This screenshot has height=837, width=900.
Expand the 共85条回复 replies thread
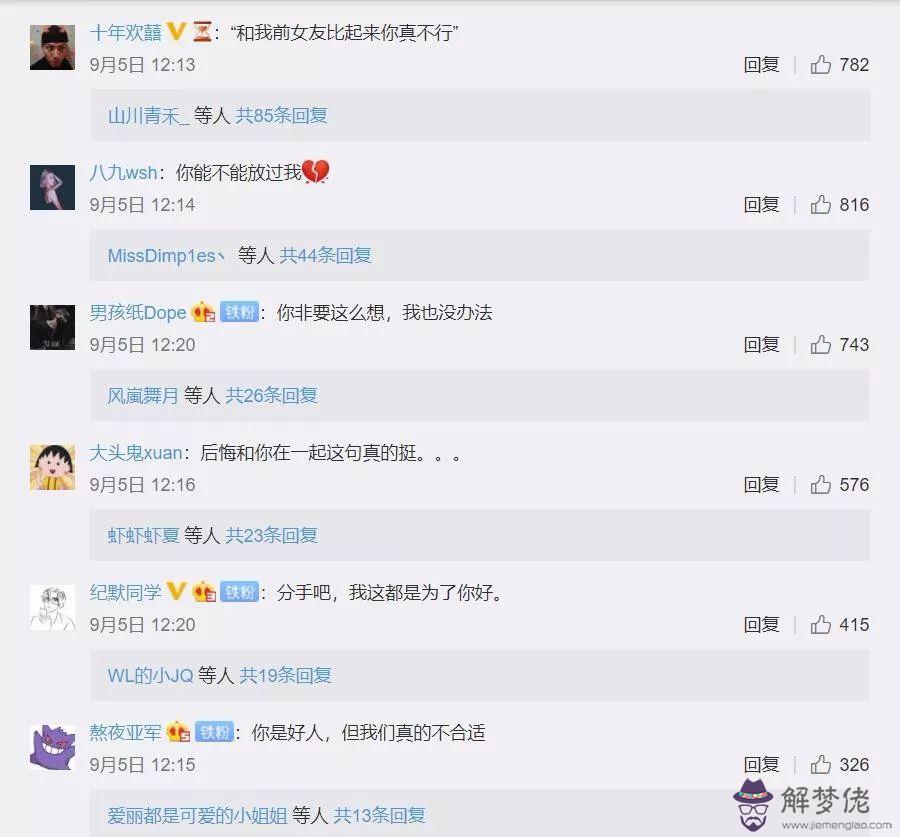click(281, 115)
